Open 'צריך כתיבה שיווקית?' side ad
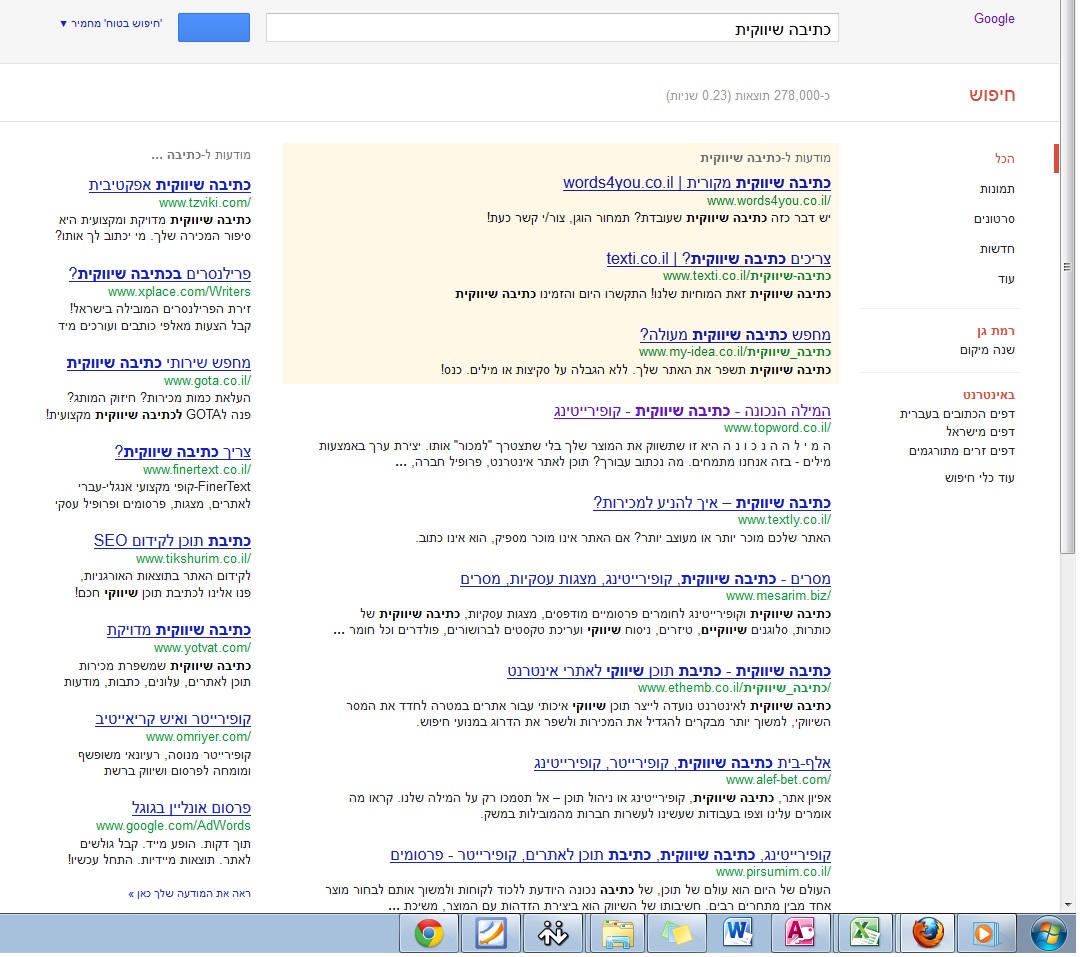Viewport: 1080px width, 957px height. pos(183,452)
